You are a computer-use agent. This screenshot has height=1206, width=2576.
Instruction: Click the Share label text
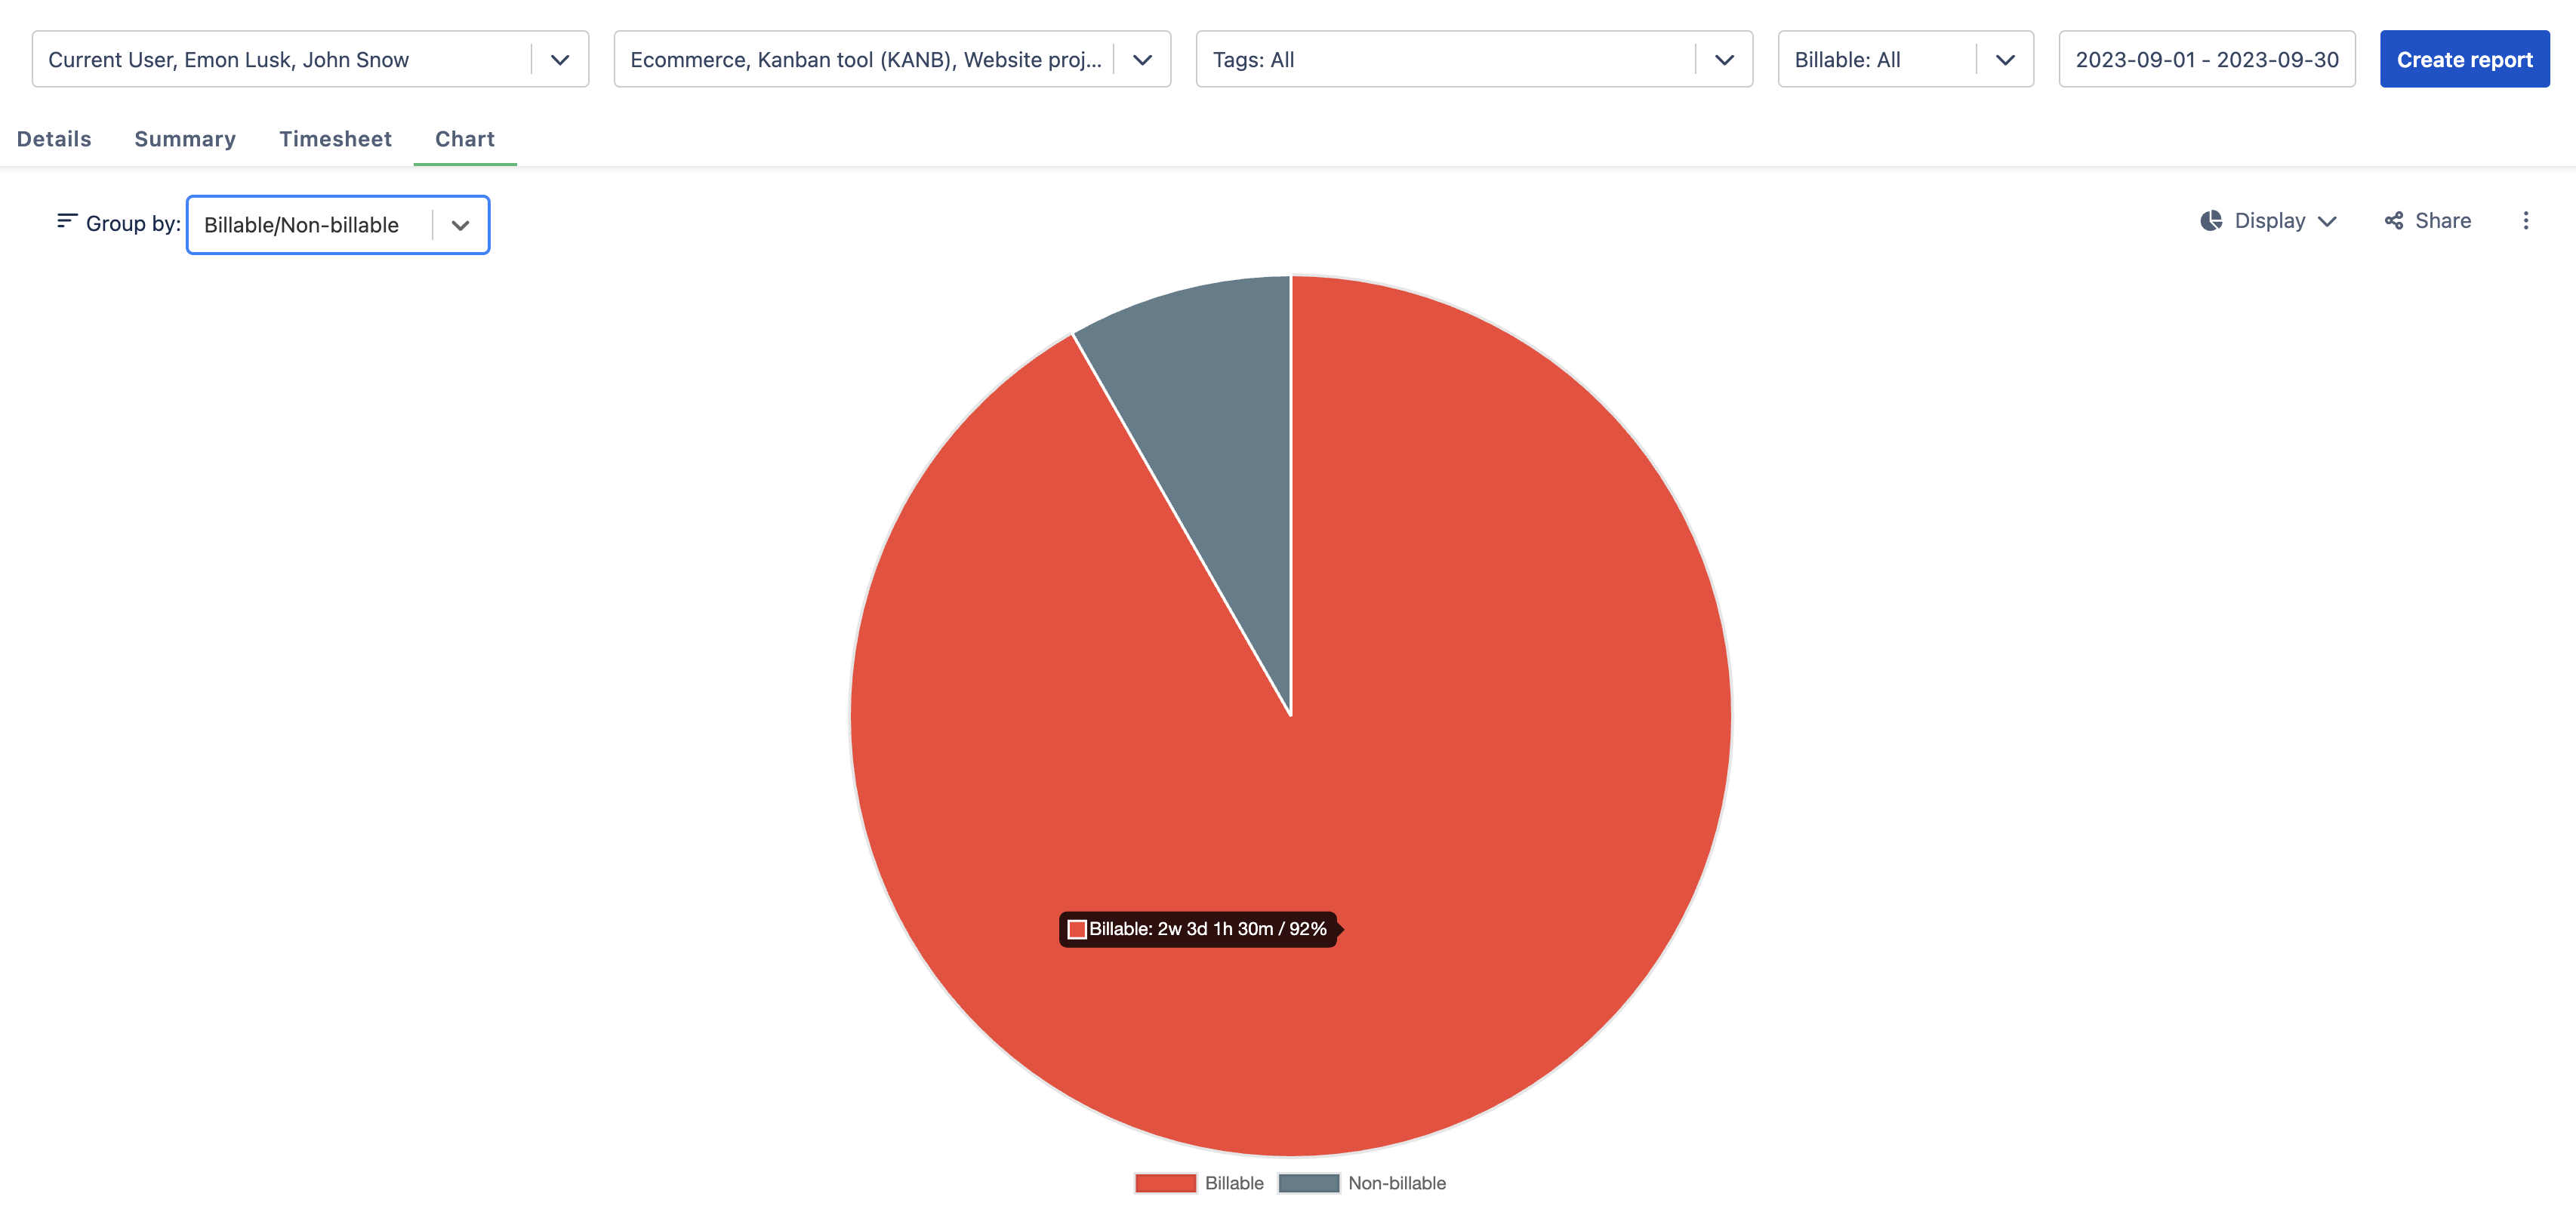[2442, 221]
